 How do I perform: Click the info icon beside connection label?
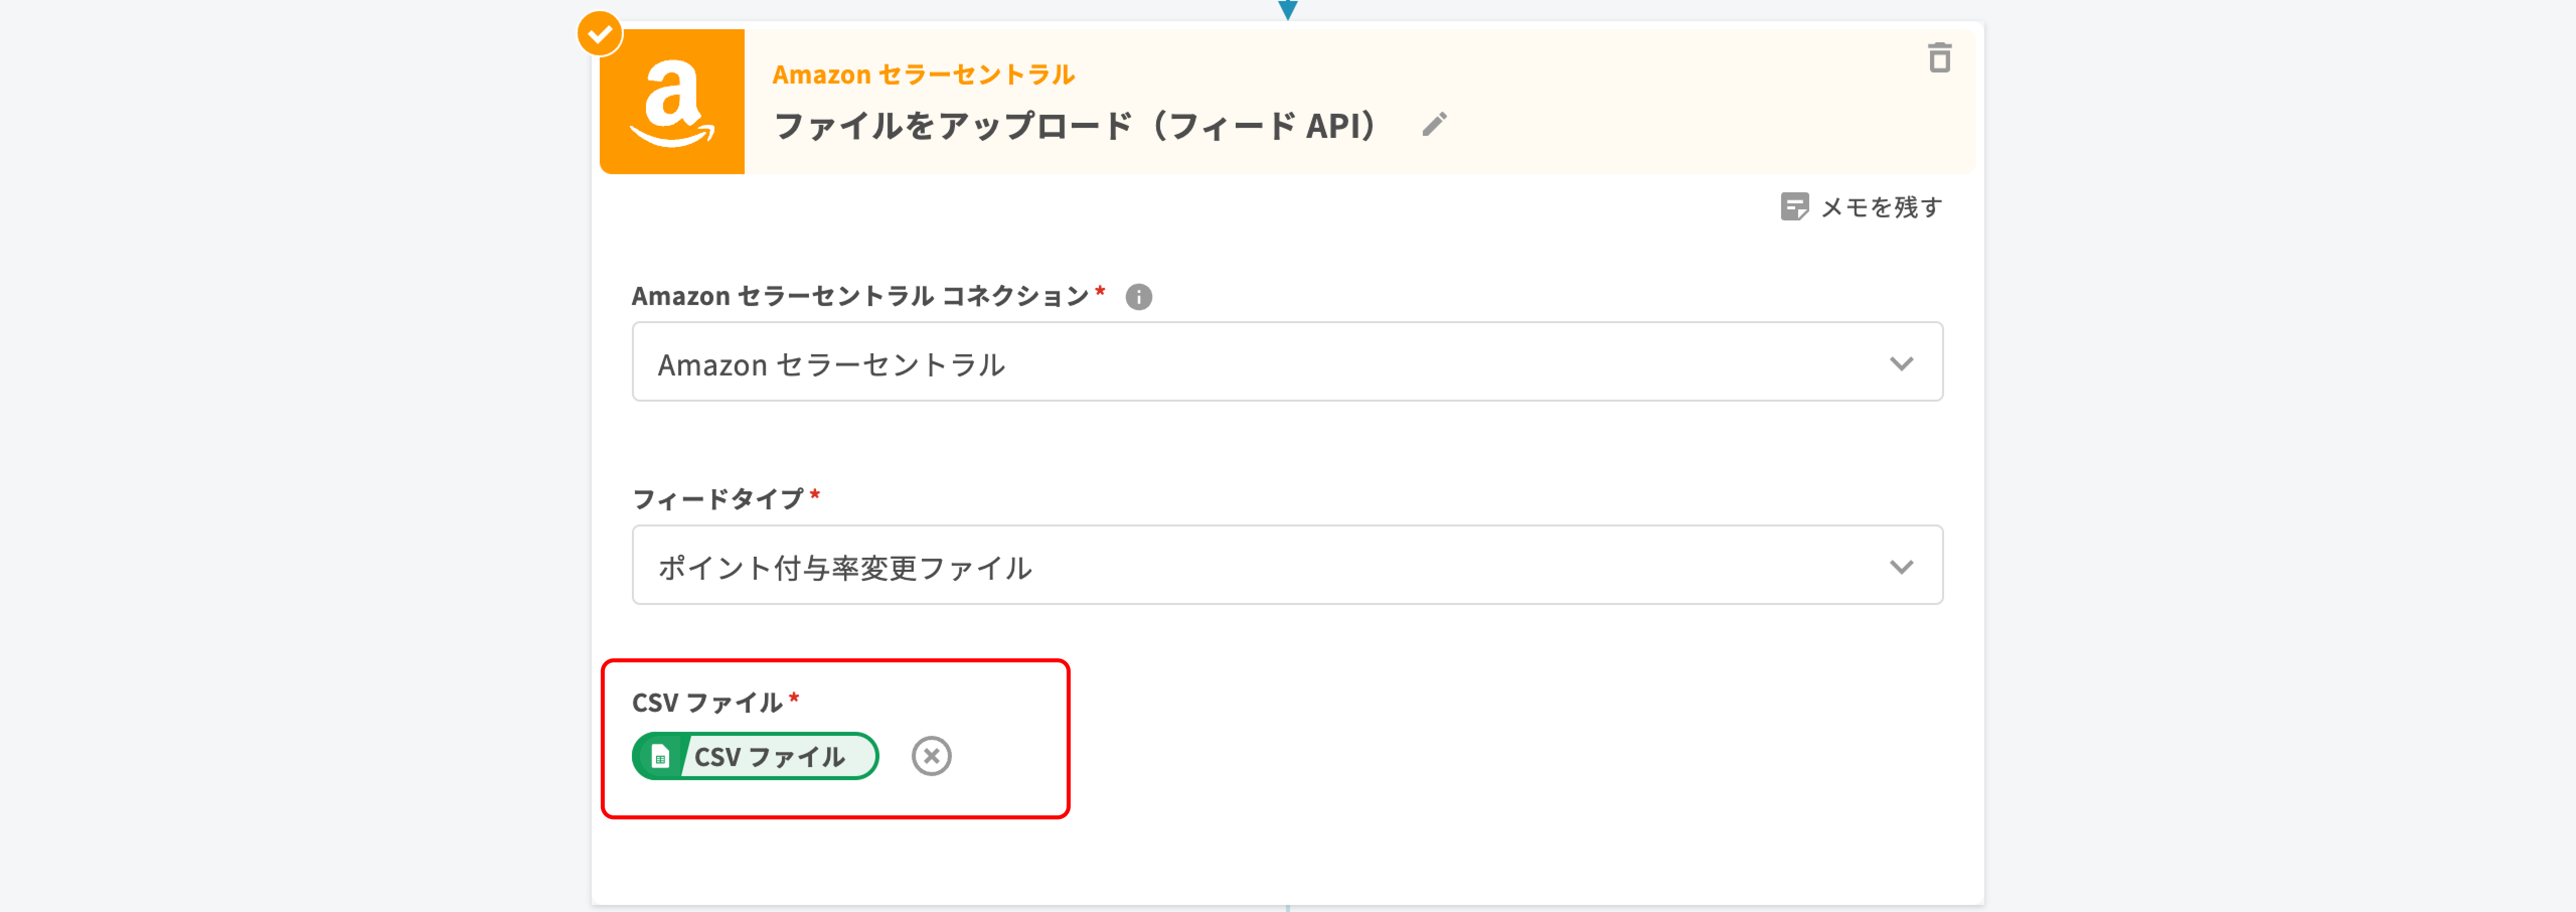pos(1138,297)
